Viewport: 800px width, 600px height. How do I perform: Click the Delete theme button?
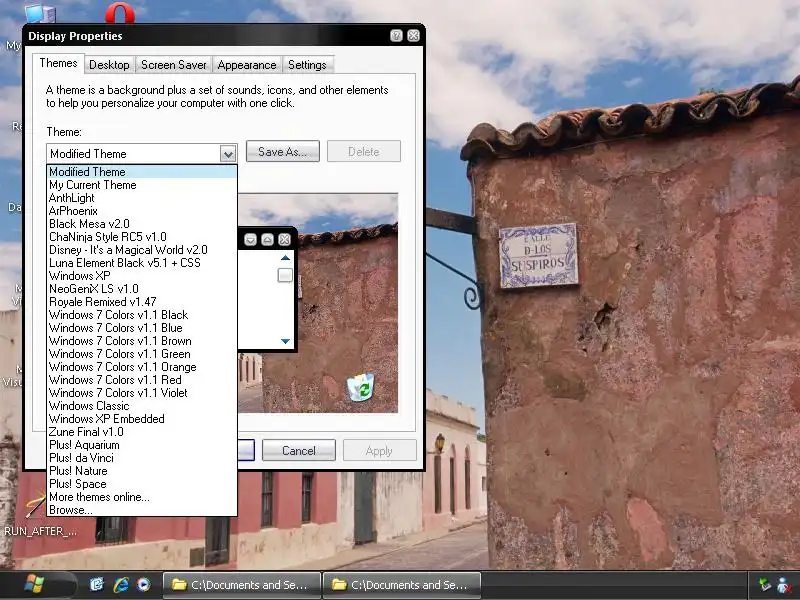[x=364, y=152]
